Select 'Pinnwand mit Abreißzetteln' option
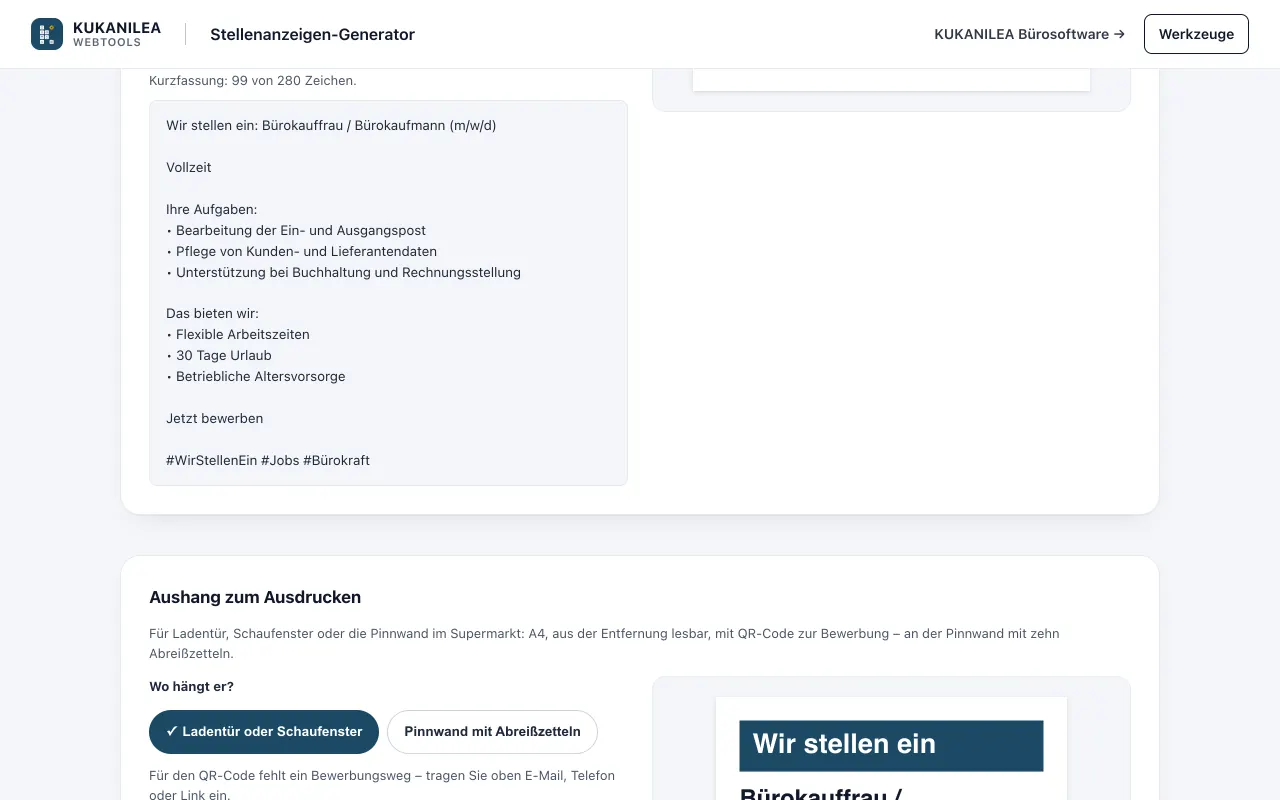Image resolution: width=1280 pixels, height=800 pixels. click(x=492, y=732)
